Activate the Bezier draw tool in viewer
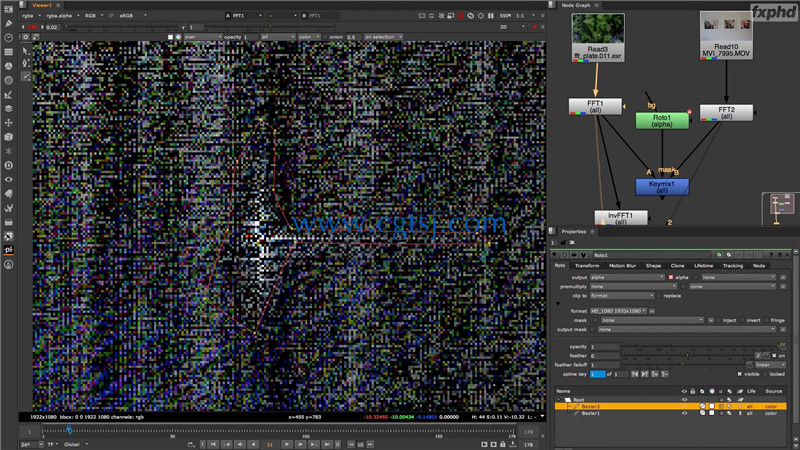Screen dimensions: 800x450 tap(26, 77)
